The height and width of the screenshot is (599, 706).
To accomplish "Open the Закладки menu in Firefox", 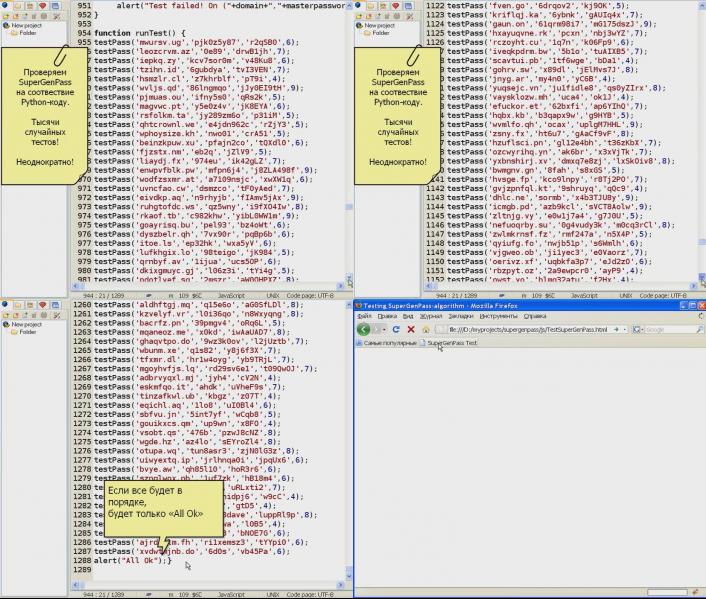I will [x=461, y=316].
